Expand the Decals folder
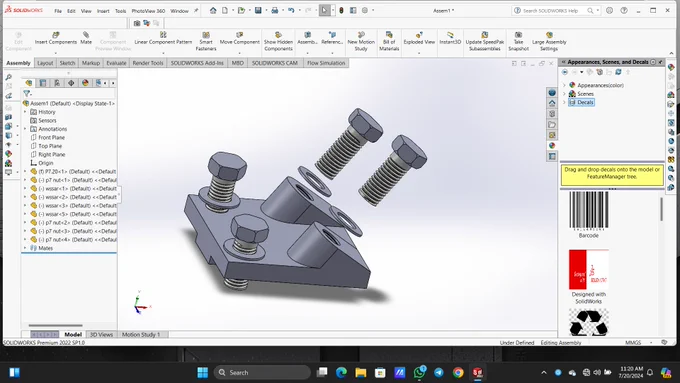The height and width of the screenshot is (383, 680). [564, 102]
